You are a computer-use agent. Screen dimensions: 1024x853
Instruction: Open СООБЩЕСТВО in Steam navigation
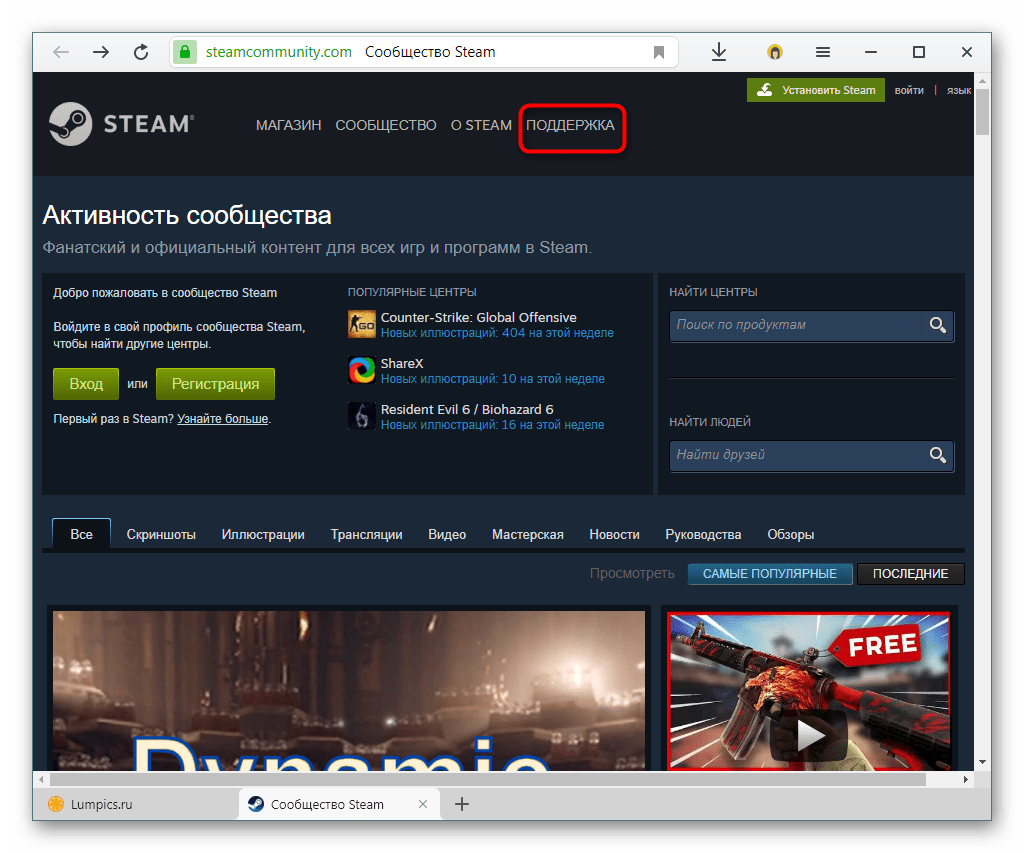tap(386, 125)
